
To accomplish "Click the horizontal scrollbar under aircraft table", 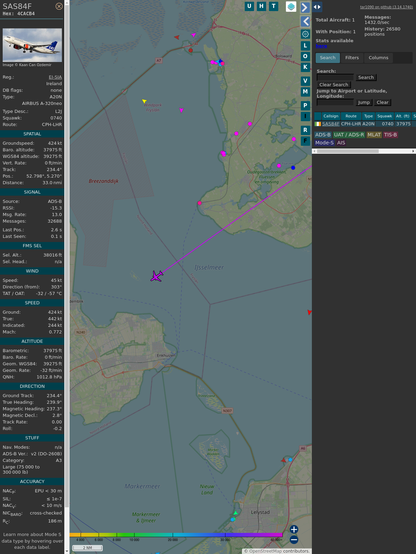I will 364,151.
